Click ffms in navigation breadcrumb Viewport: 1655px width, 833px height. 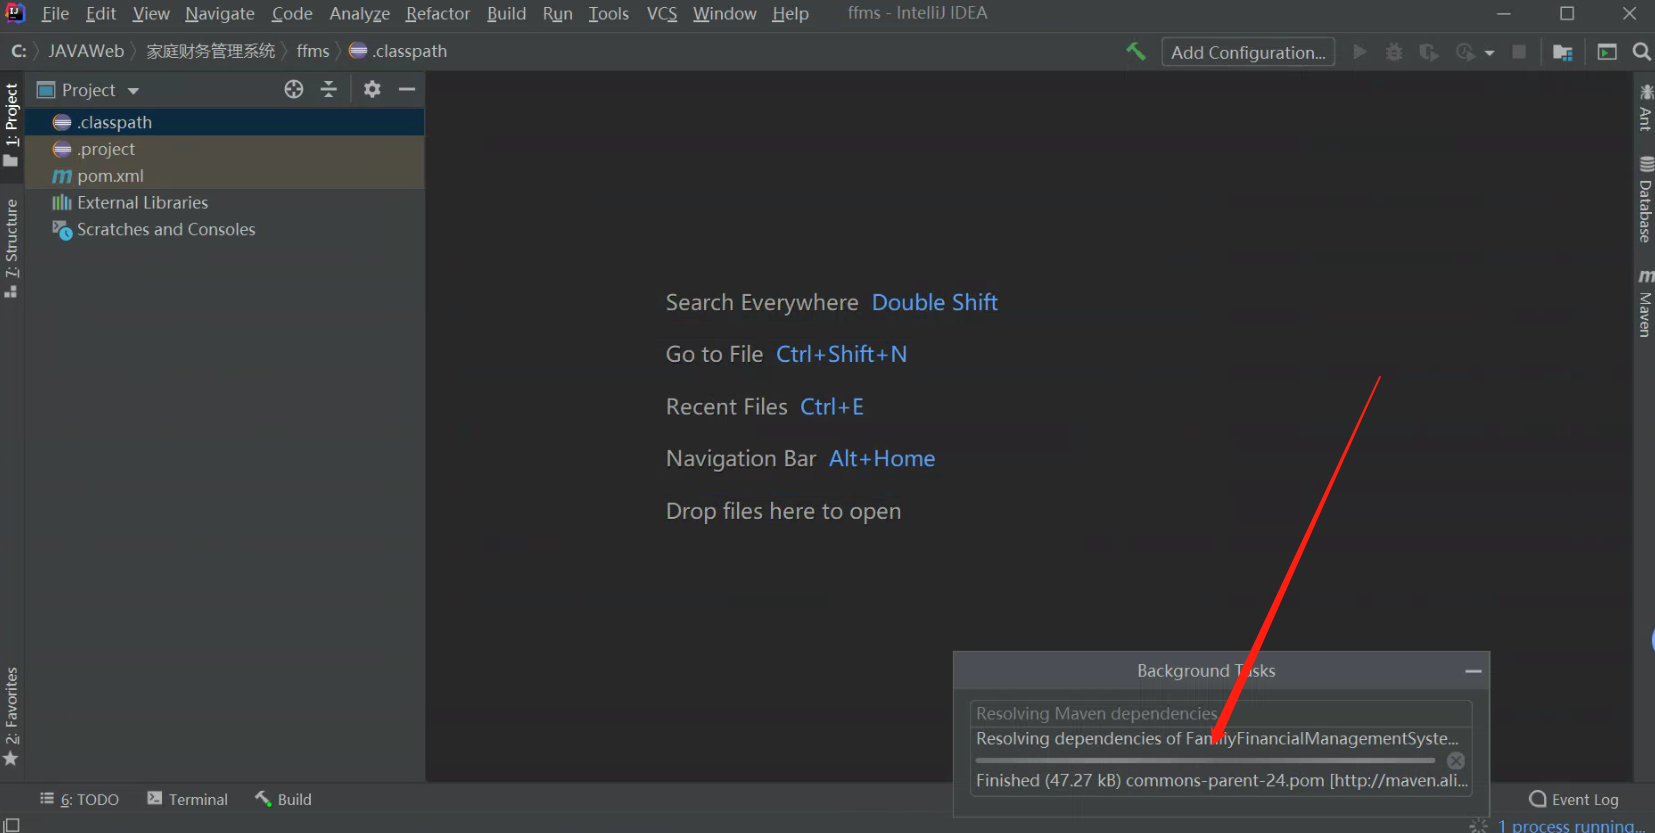(313, 51)
